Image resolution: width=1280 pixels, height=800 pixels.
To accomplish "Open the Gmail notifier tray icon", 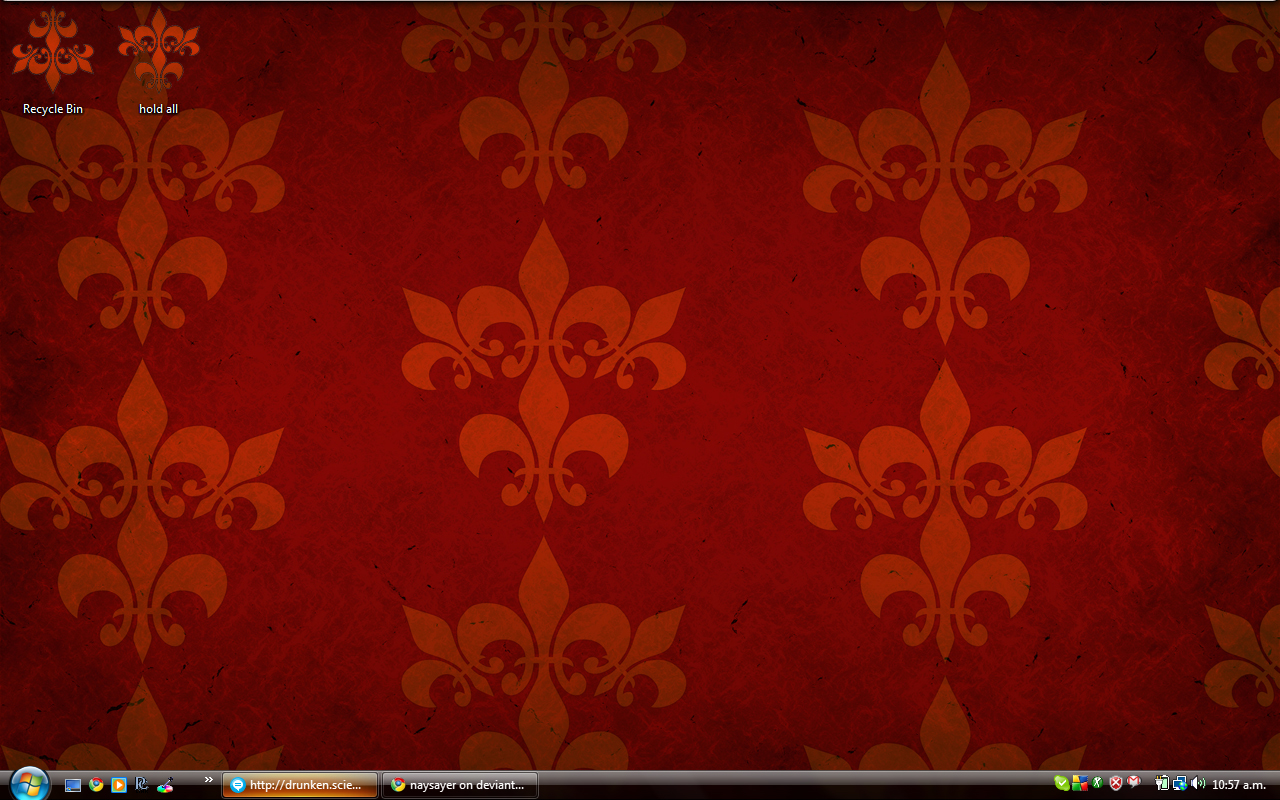I will tap(1134, 782).
